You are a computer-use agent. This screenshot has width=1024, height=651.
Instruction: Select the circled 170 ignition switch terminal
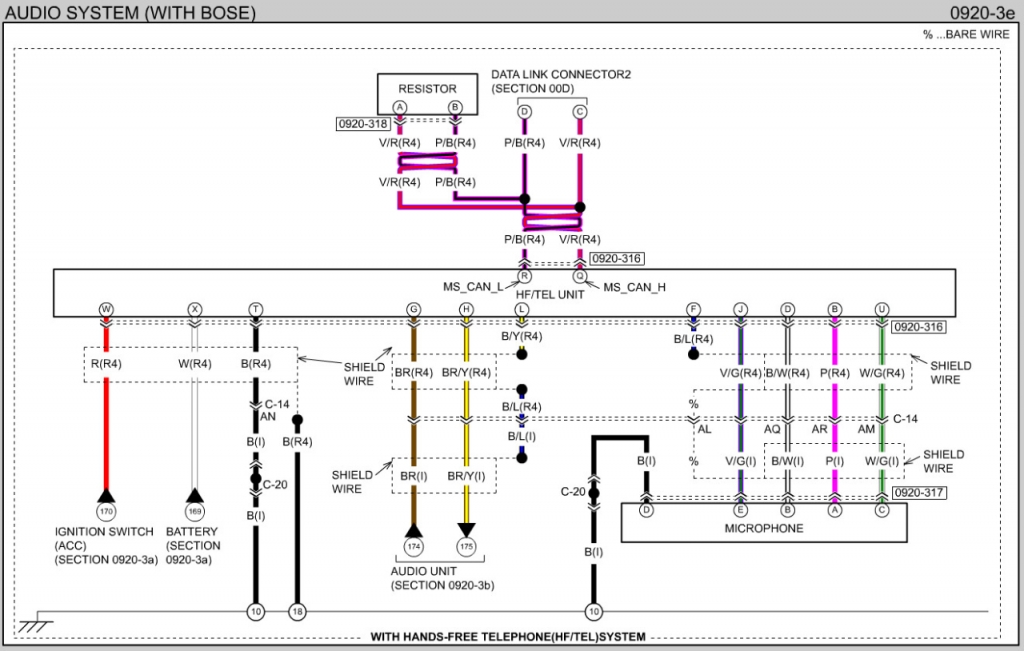(106, 512)
